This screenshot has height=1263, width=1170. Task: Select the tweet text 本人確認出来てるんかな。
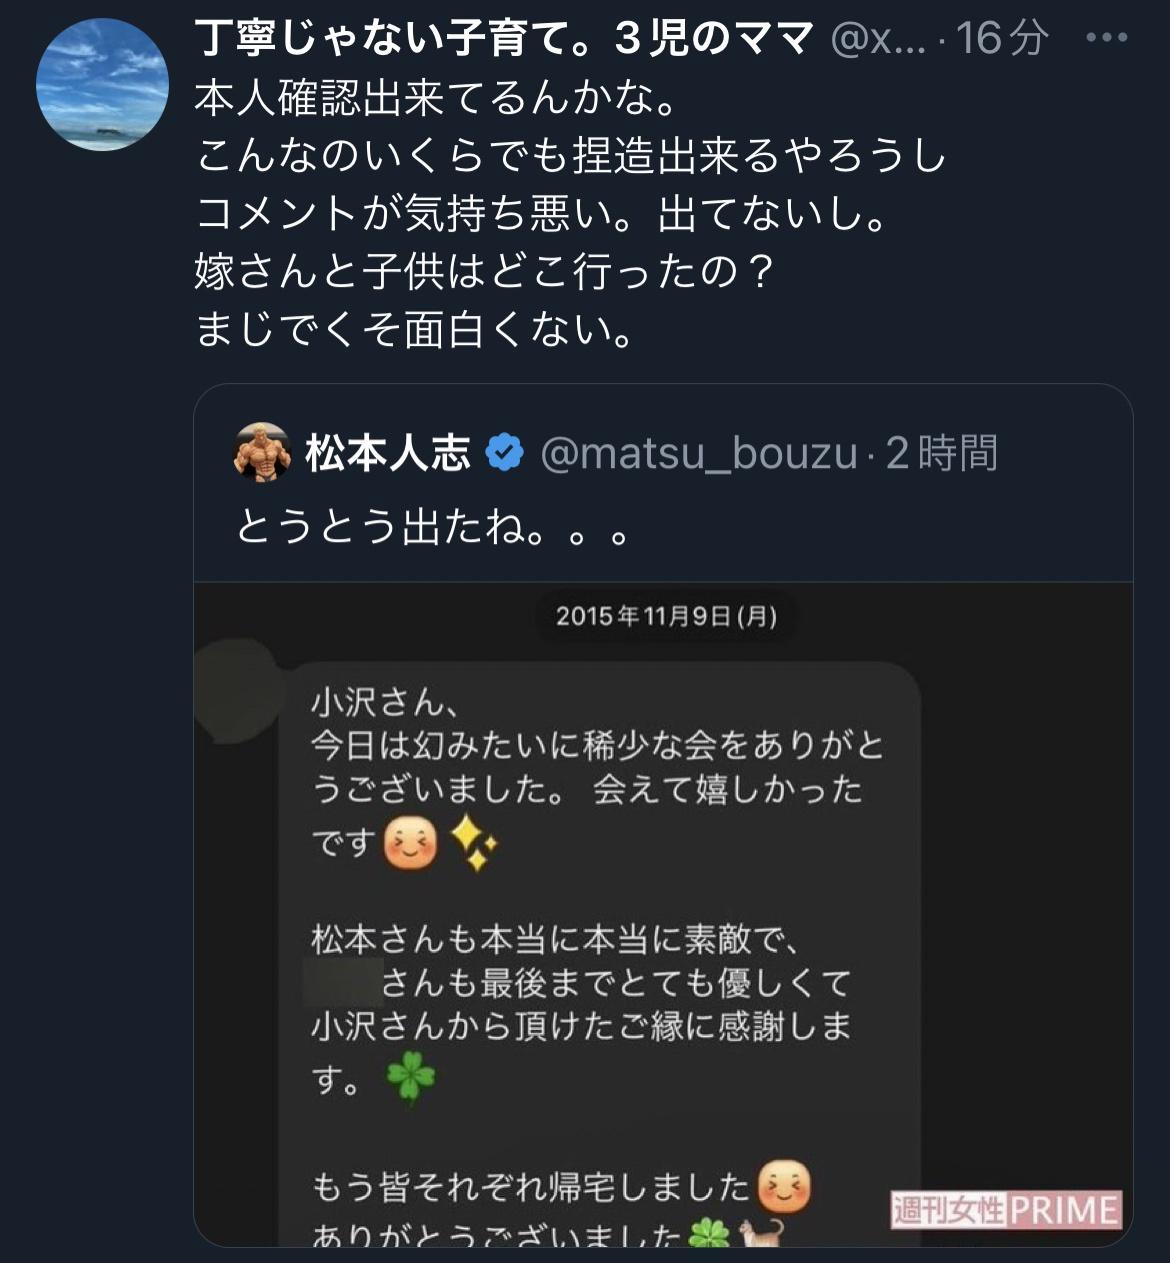[x=437, y=98]
